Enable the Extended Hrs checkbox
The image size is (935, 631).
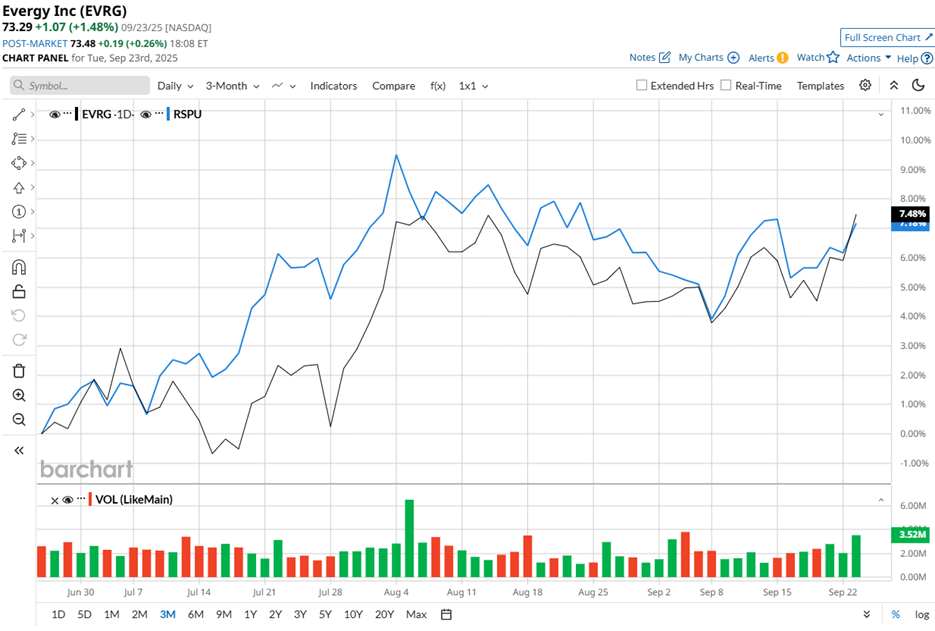point(642,85)
